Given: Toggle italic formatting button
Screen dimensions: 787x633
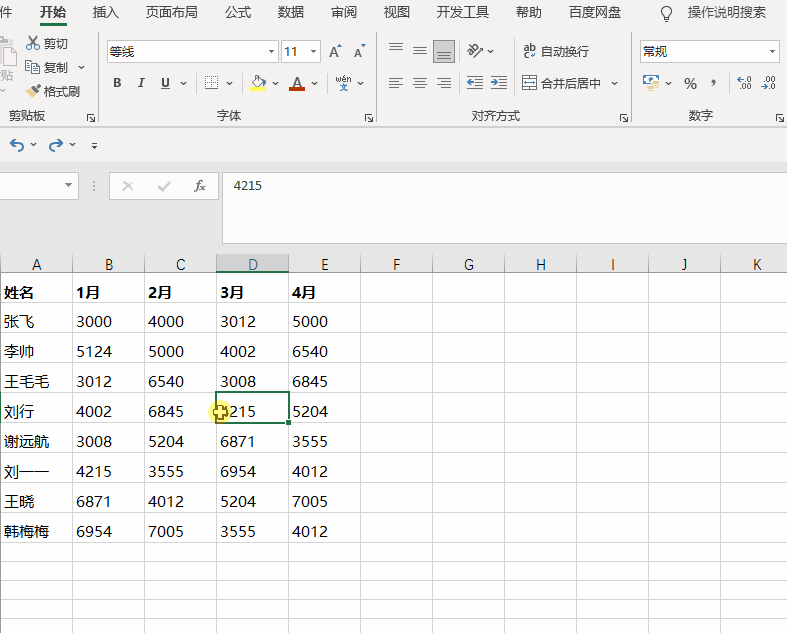Looking at the screenshot, I should [x=141, y=83].
